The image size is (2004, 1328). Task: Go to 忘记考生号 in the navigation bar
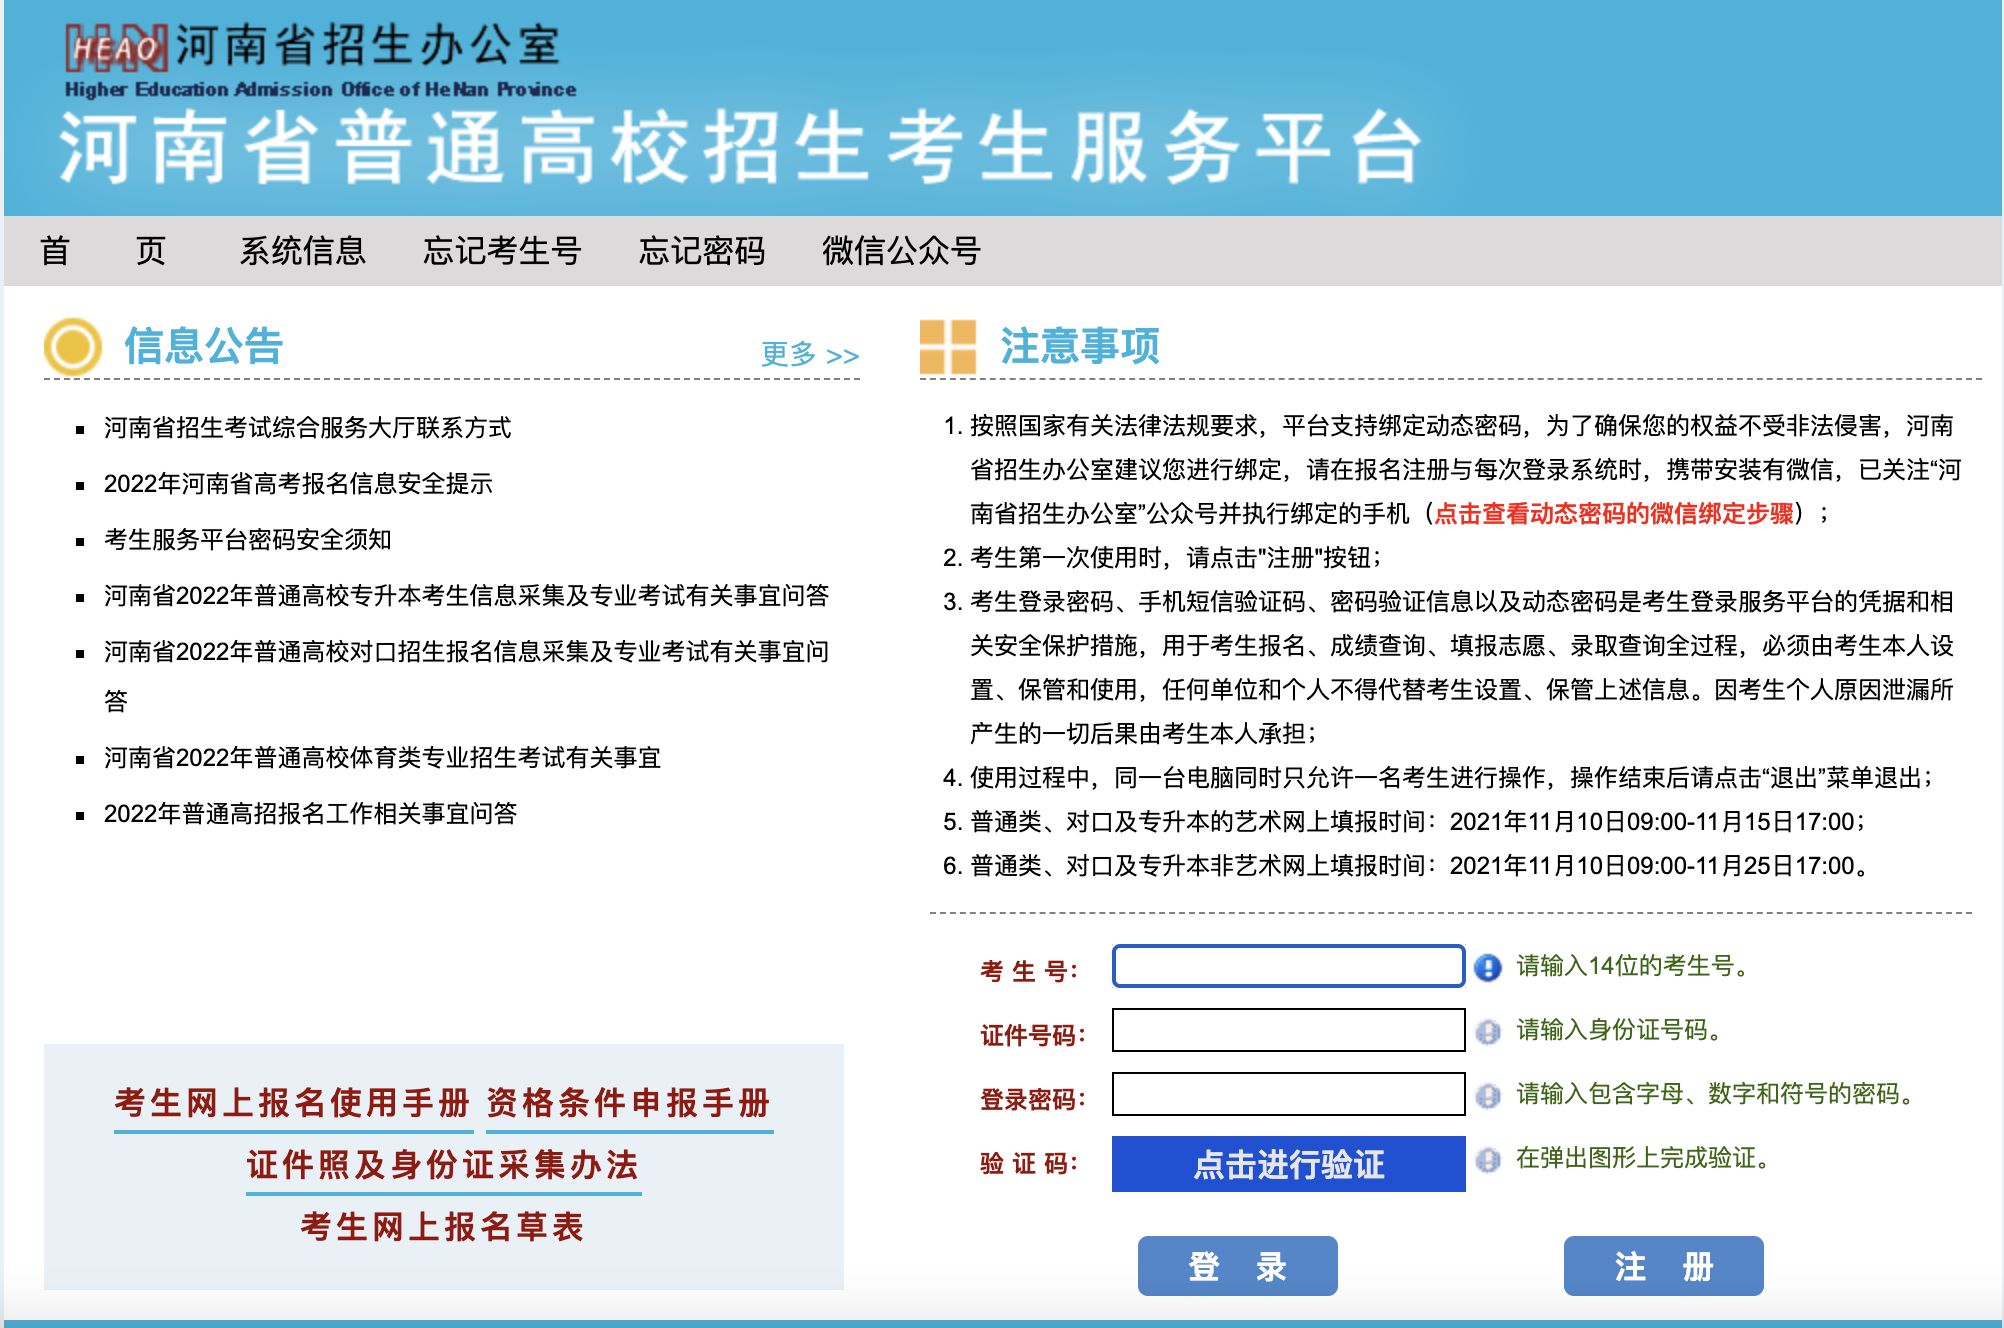(502, 251)
